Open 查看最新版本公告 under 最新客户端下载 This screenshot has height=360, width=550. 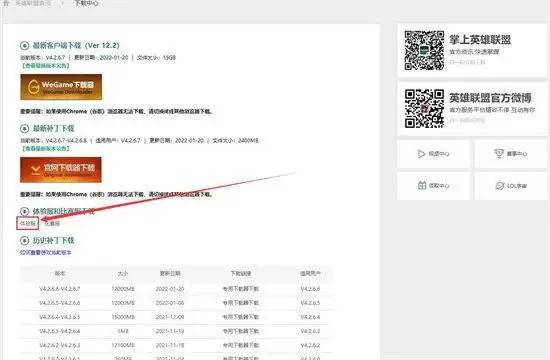pyautogui.click(x=45, y=66)
